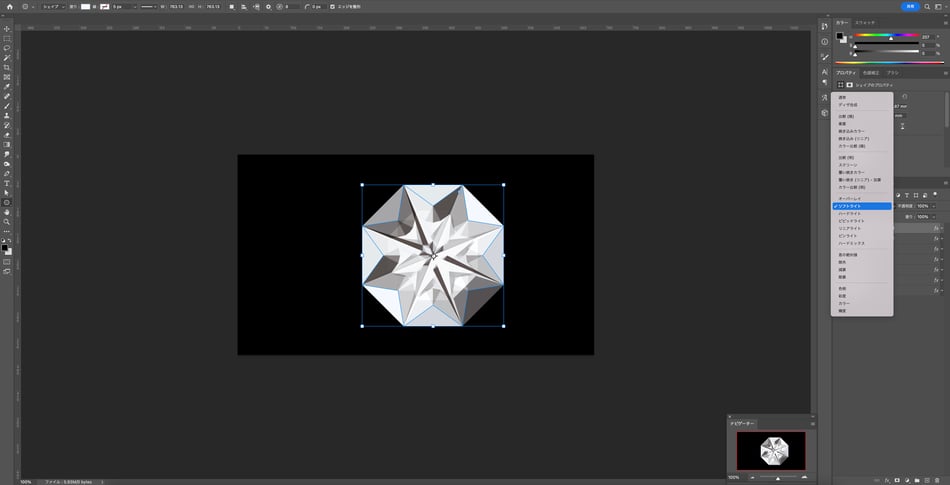
Task: Open the search icon at top right
Action: [929, 6]
